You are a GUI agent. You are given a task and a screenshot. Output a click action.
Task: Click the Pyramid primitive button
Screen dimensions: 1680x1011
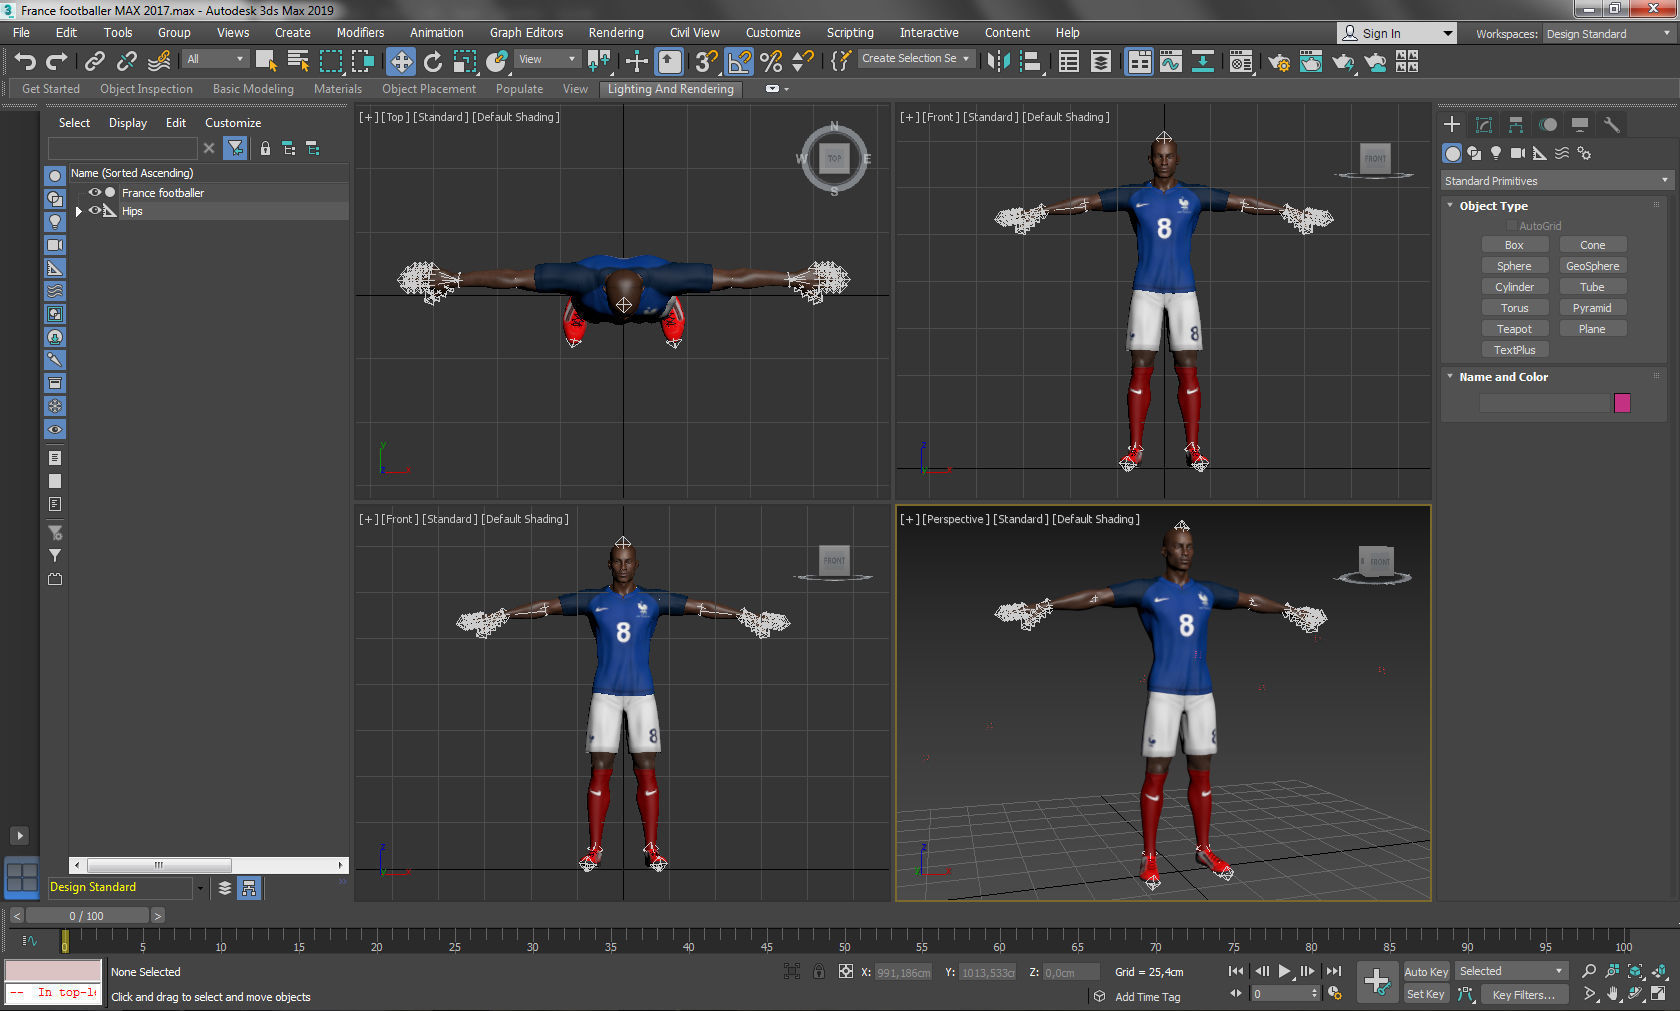[x=1592, y=308]
